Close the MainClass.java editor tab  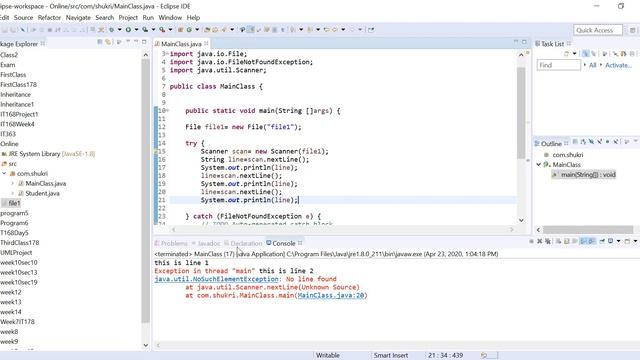(x=206, y=43)
